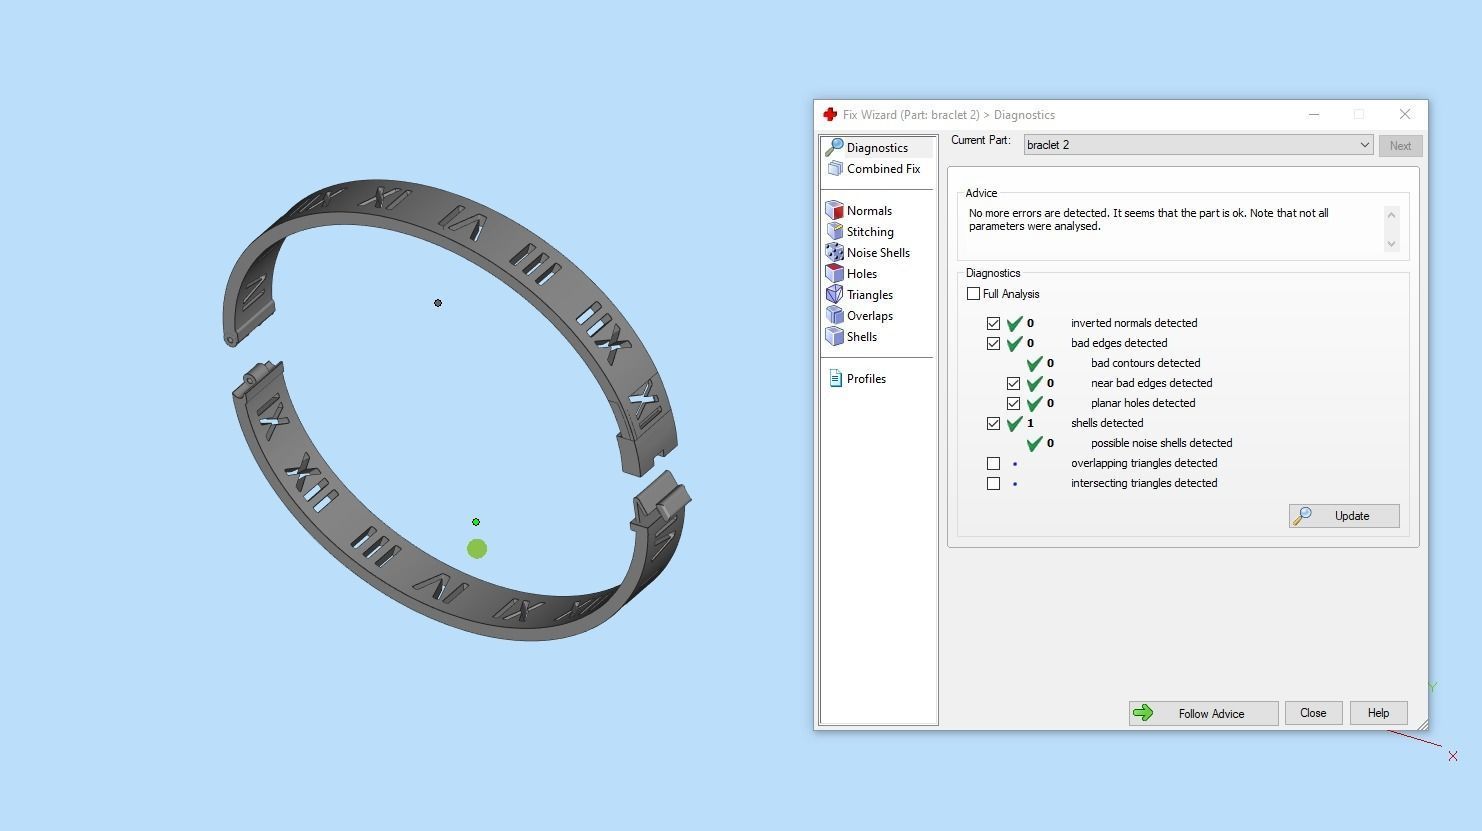Enable overlapping triangles detected checkbox
1482x831 pixels.
coord(993,463)
